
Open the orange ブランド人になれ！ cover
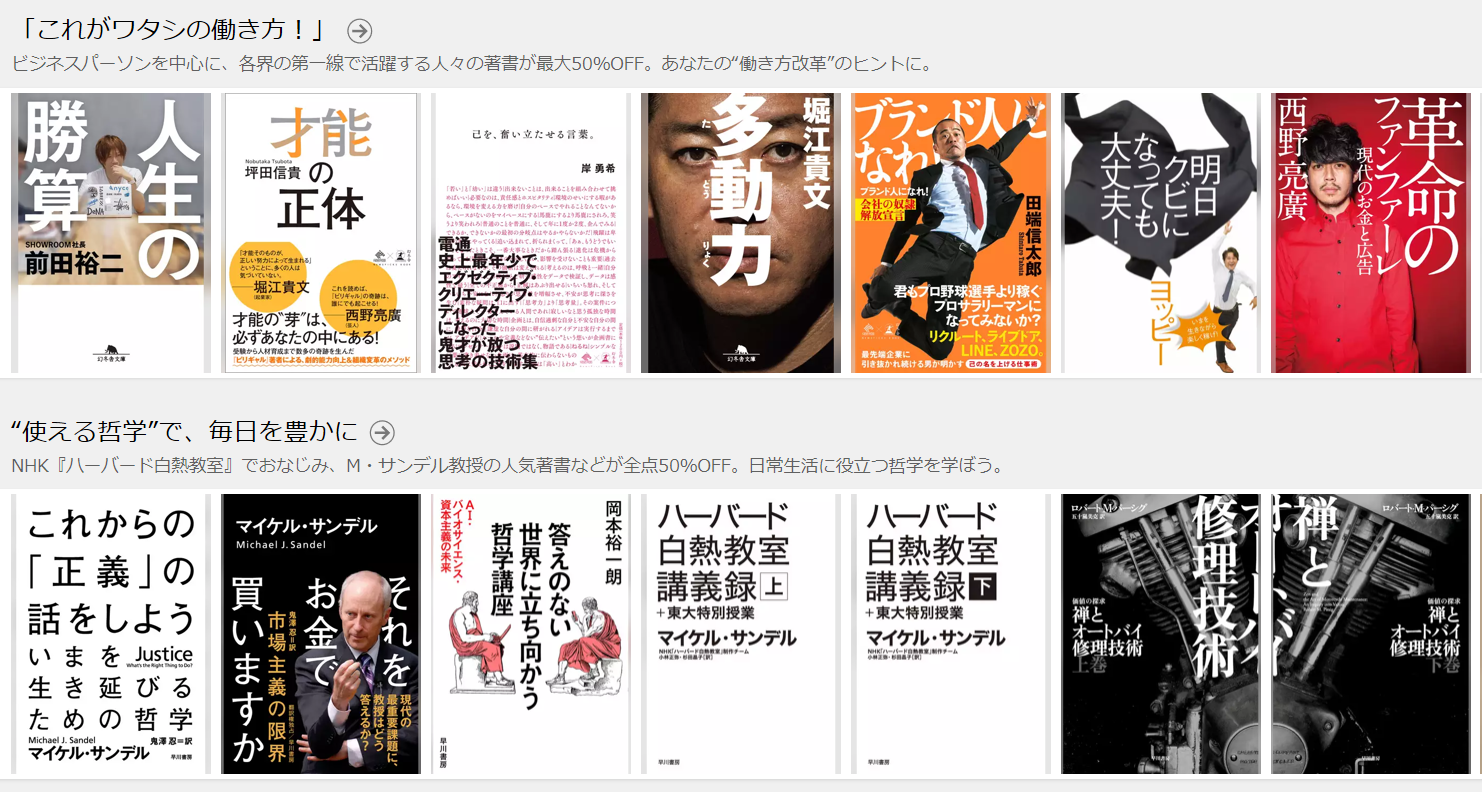click(951, 233)
